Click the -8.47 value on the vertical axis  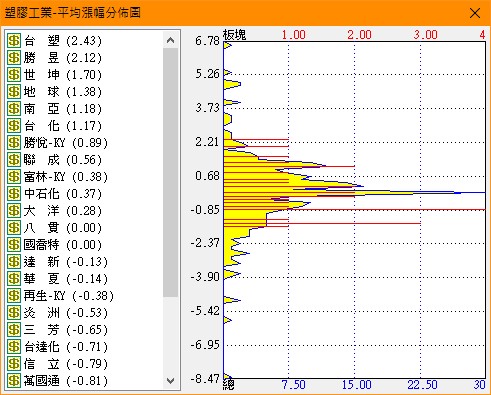205,379
